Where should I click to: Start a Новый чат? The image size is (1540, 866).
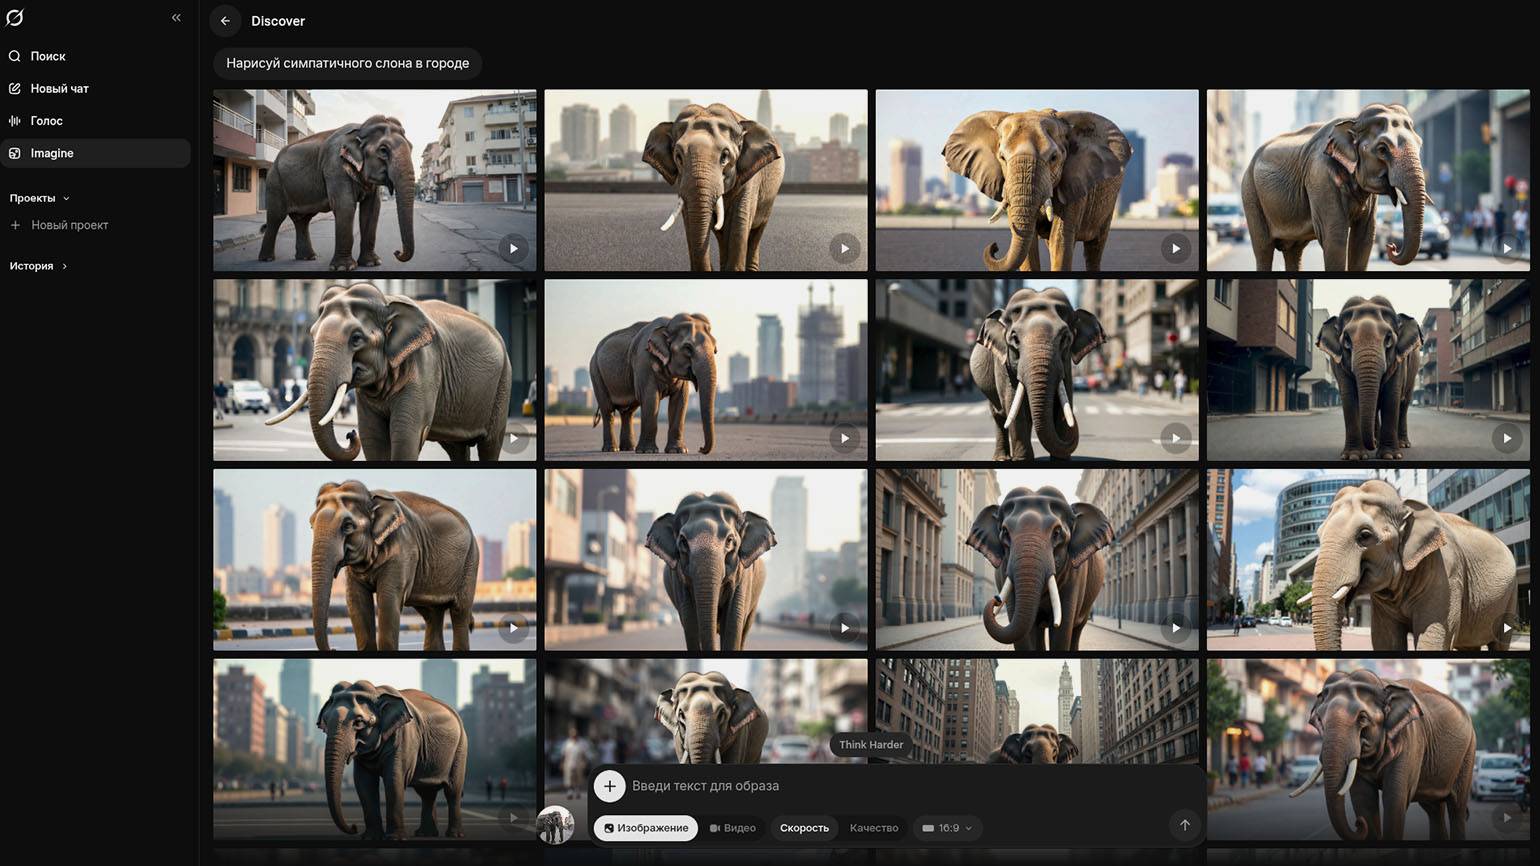(59, 89)
